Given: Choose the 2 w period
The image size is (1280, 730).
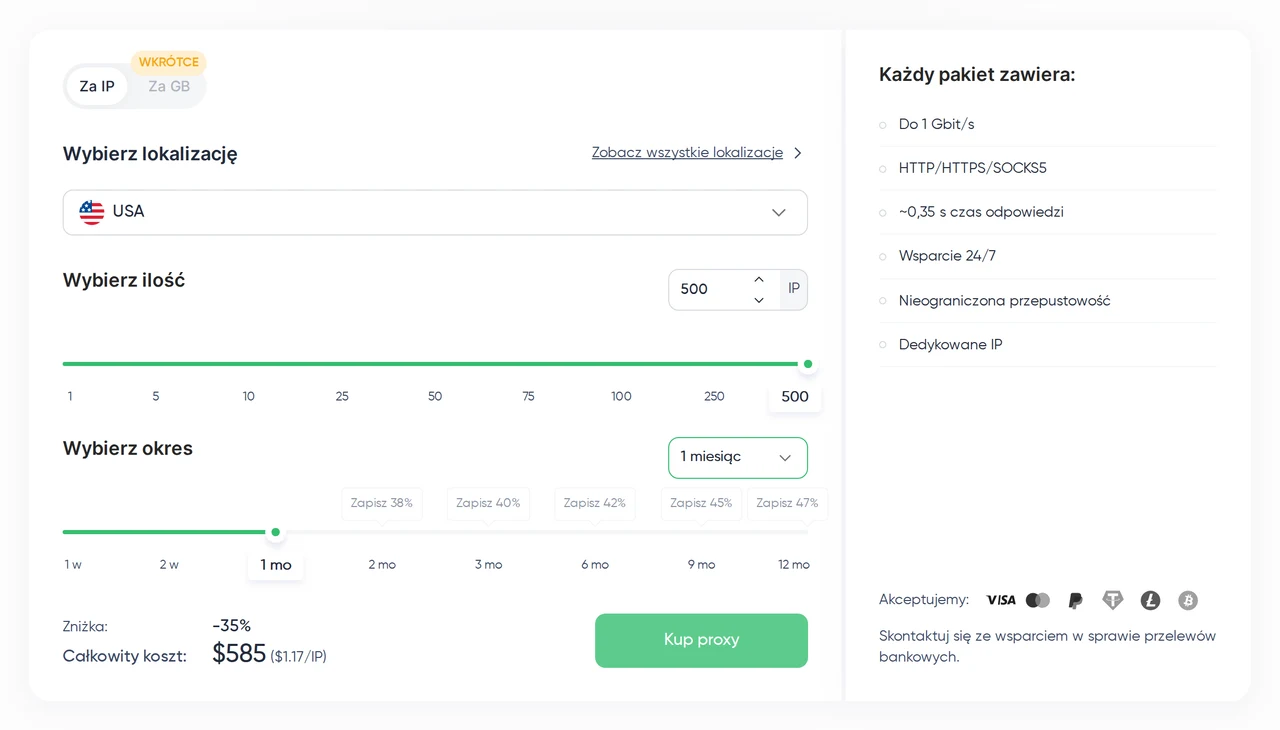Looking at the screenshot, I should (x=169, y=565).
